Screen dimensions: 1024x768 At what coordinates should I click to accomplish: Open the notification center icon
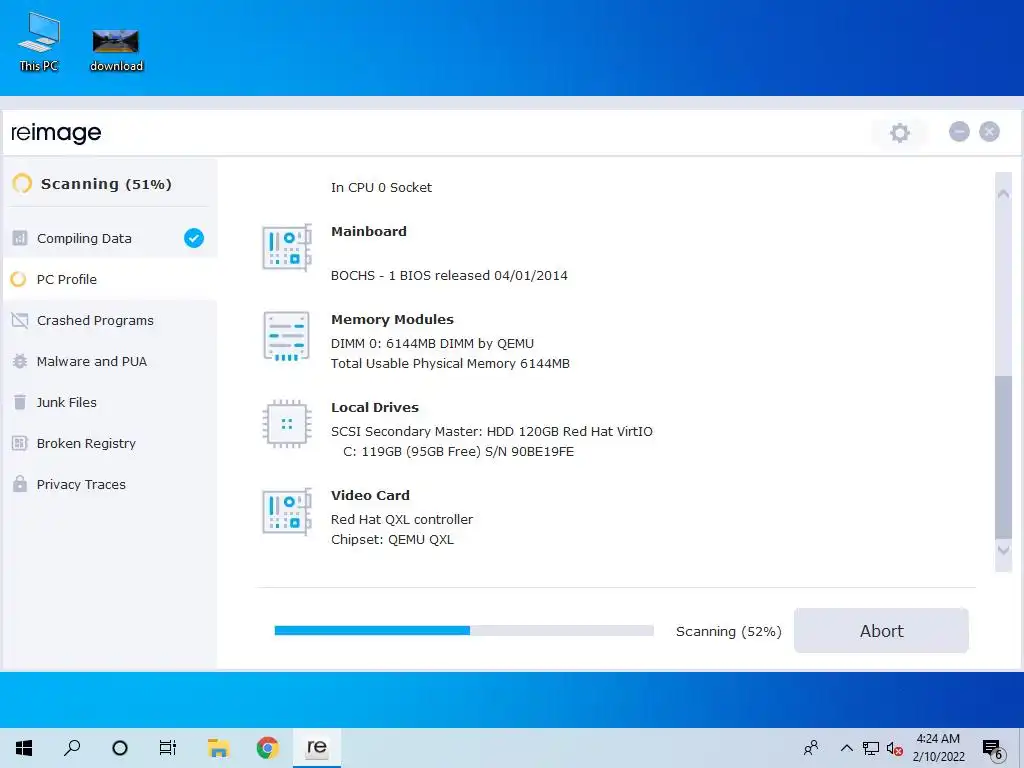(993, 749)
